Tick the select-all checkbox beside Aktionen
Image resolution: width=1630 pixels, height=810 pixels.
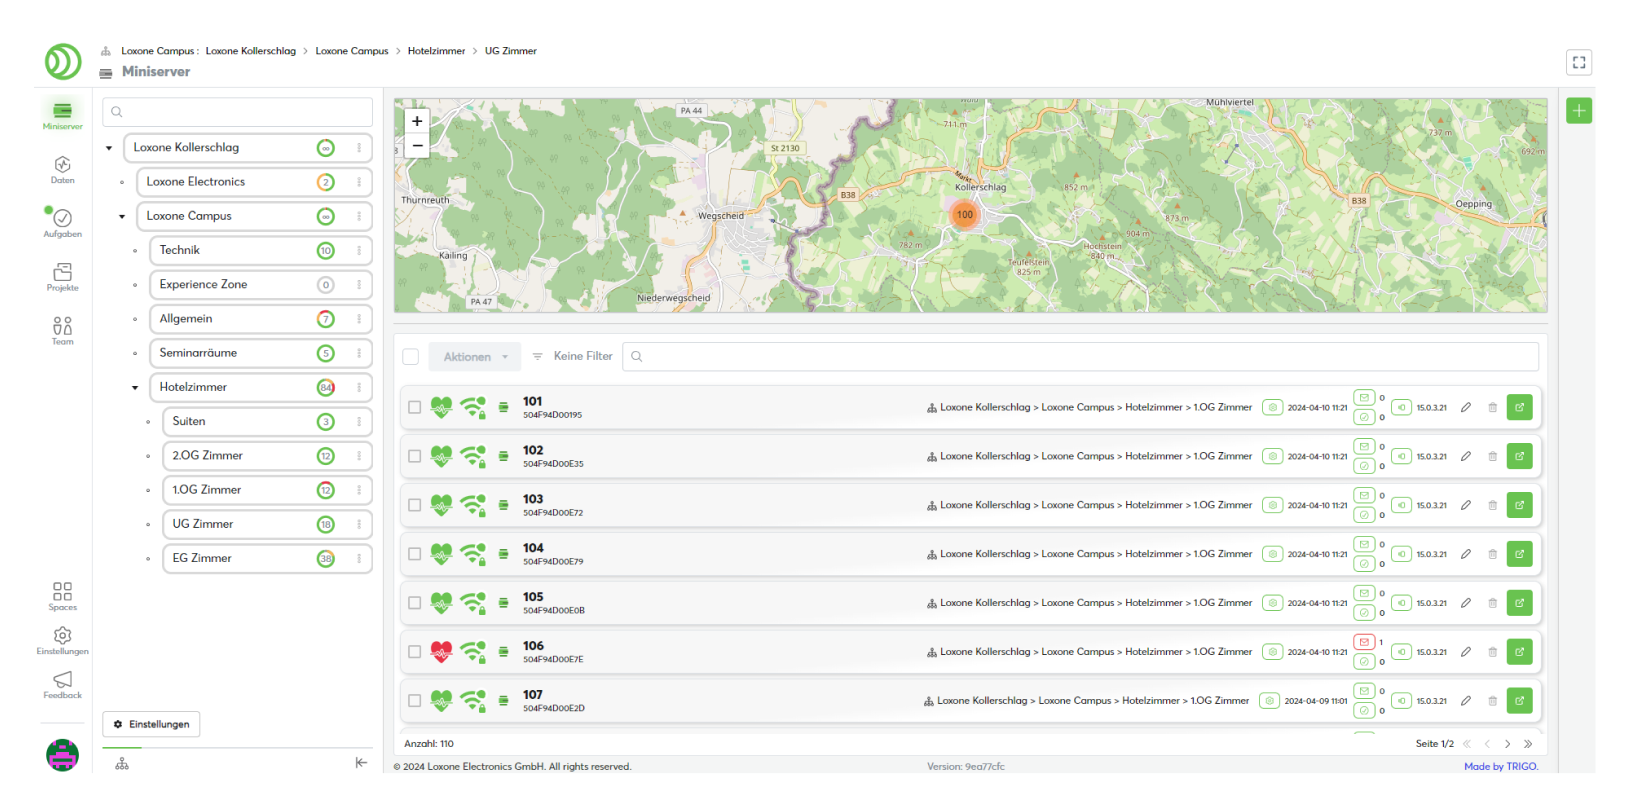[x=411, y=357]
